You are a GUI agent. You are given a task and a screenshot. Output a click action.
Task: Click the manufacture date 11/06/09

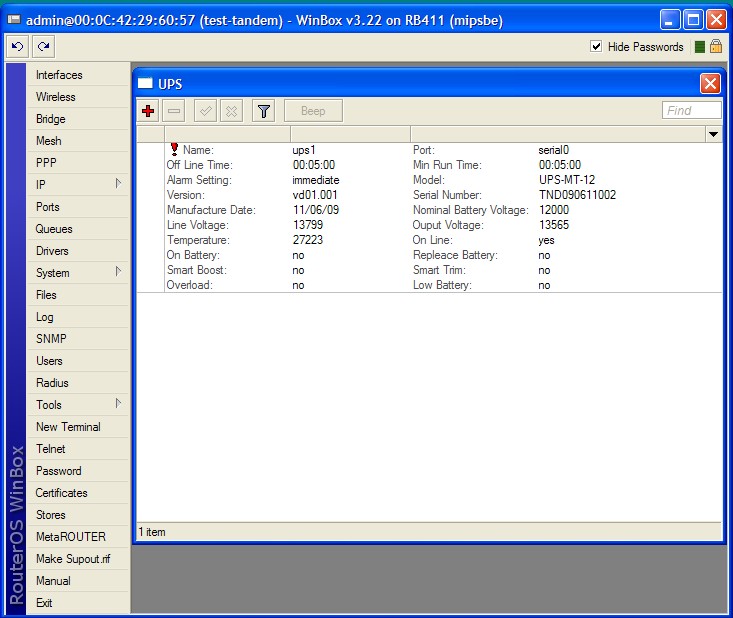[x=316, y=210]
